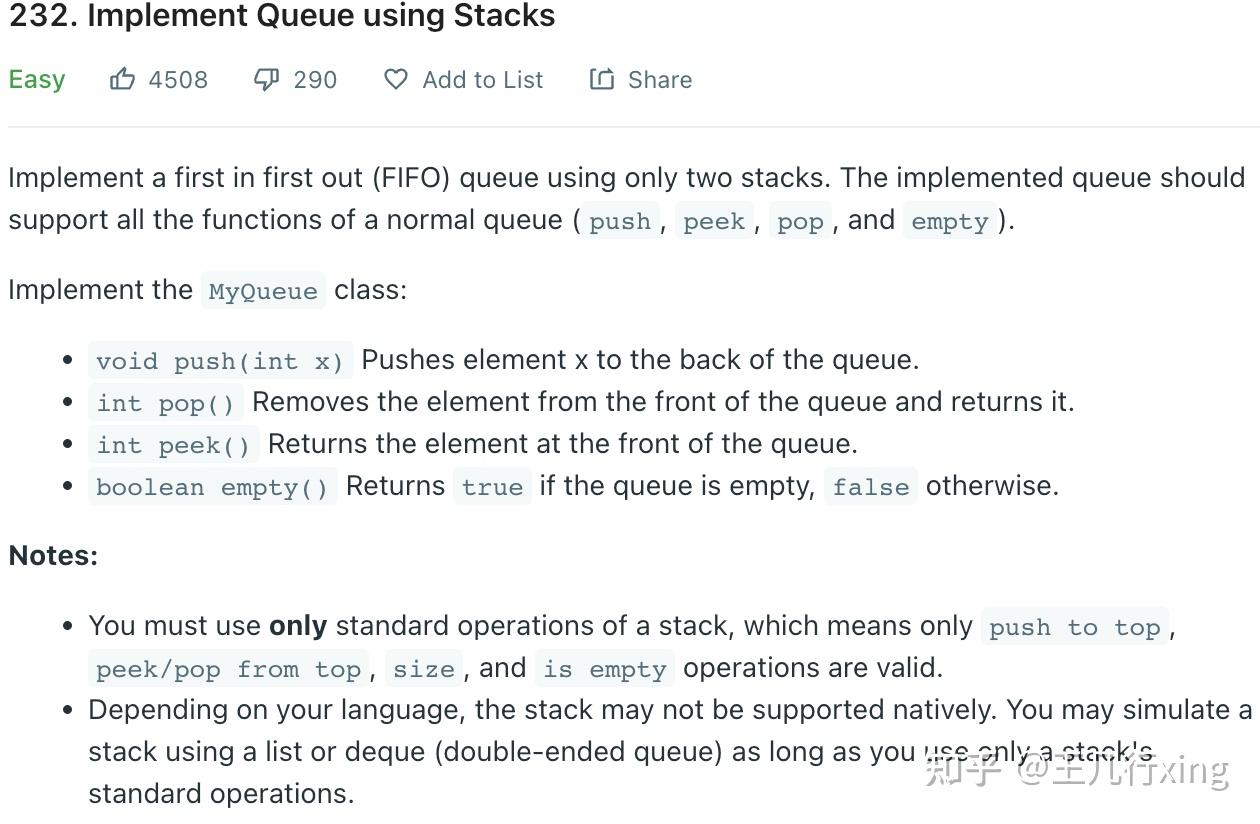Select the peek inline code snippet
Image resolution: width=1260 pixels, height=824 pixels.
(713, 221)
